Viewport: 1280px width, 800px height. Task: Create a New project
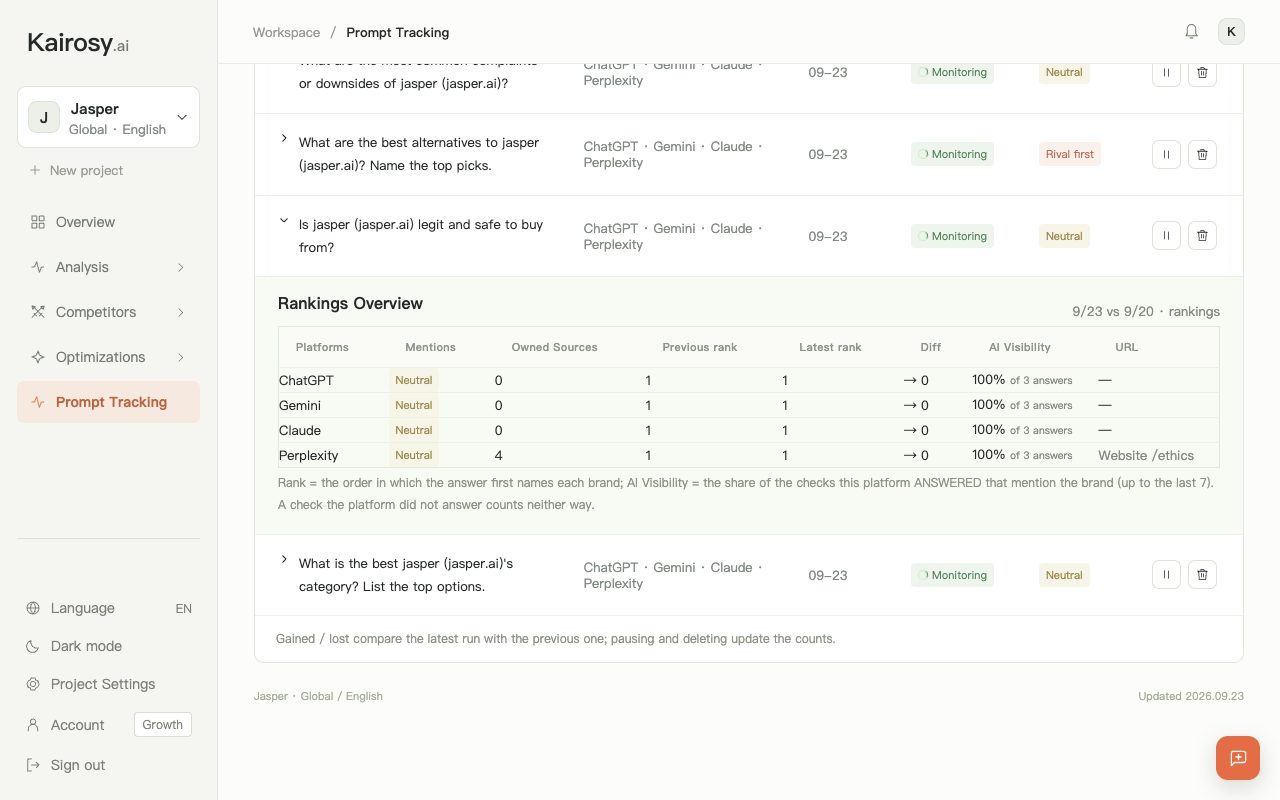(76, 170)
